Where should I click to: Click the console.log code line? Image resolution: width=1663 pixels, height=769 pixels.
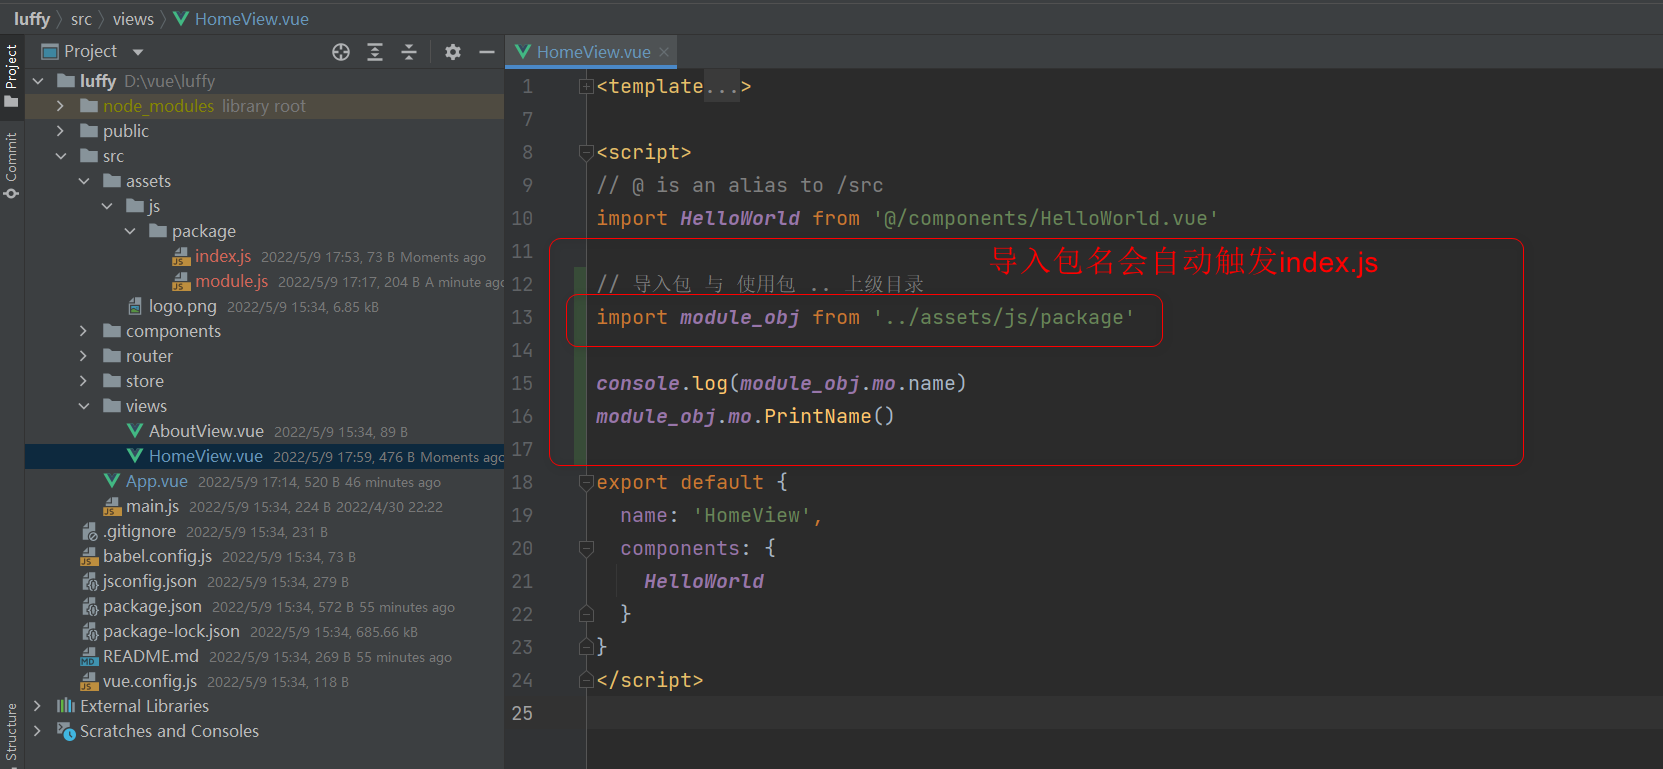click(781, 384)
